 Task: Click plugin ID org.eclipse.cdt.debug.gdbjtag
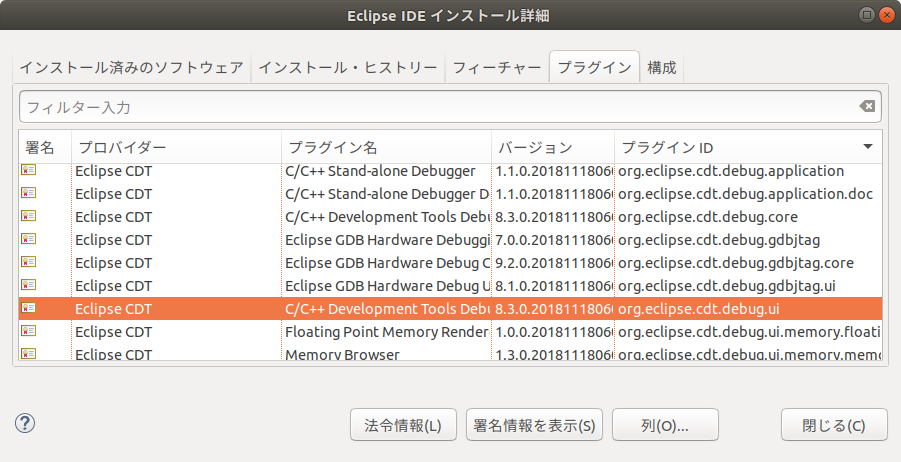(x=719, y=240)
